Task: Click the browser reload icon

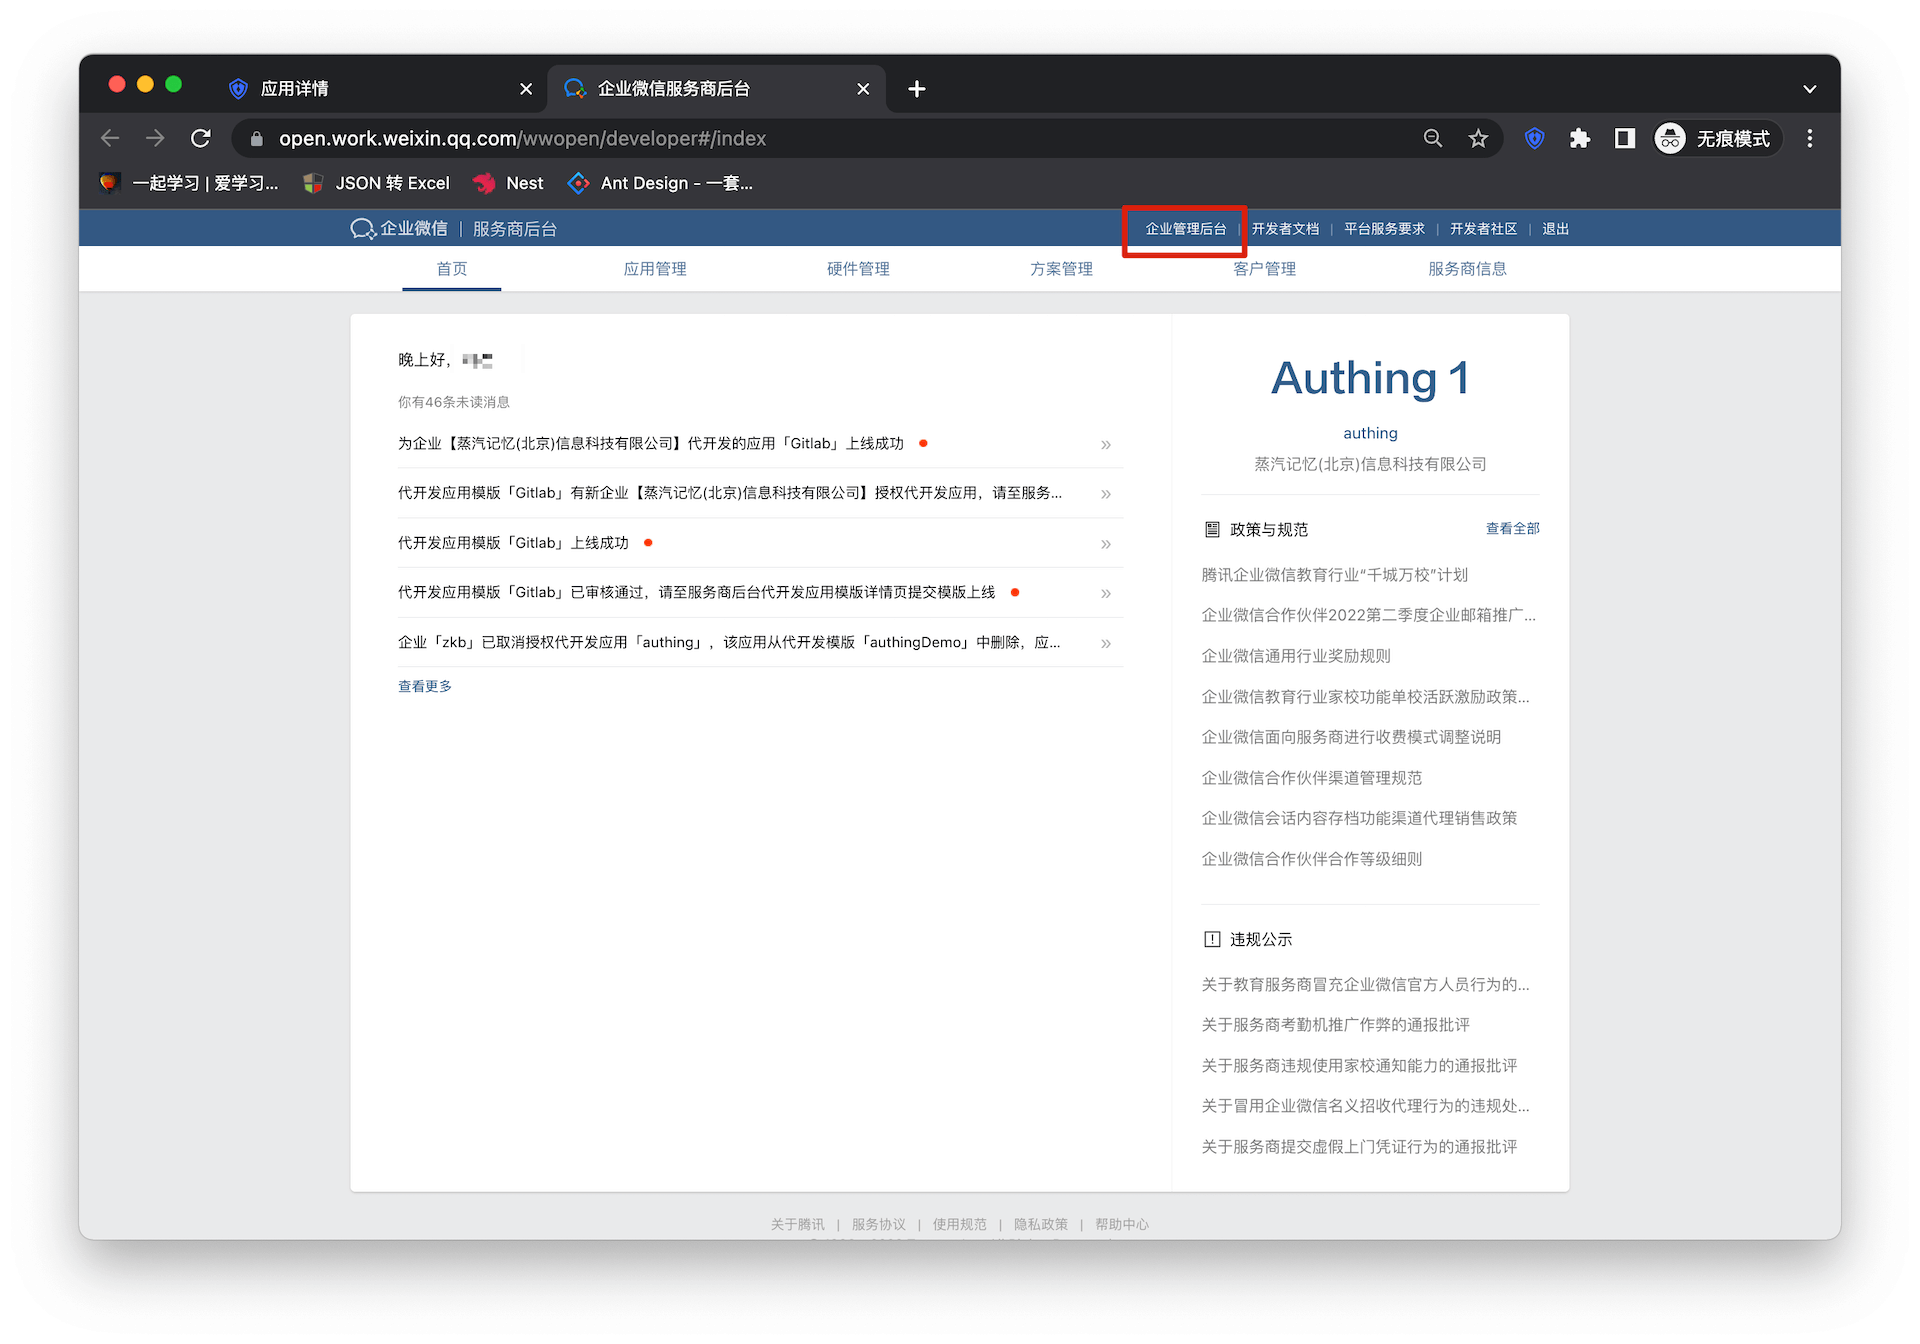Action: pyautogui.click(x=201, y=138)
